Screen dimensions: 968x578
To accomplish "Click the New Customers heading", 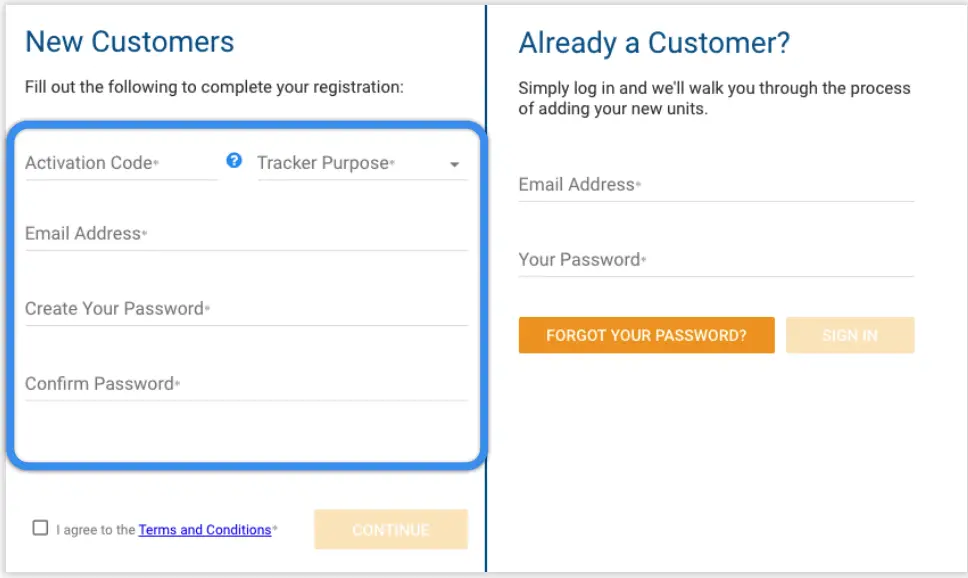I will [131, 42].
